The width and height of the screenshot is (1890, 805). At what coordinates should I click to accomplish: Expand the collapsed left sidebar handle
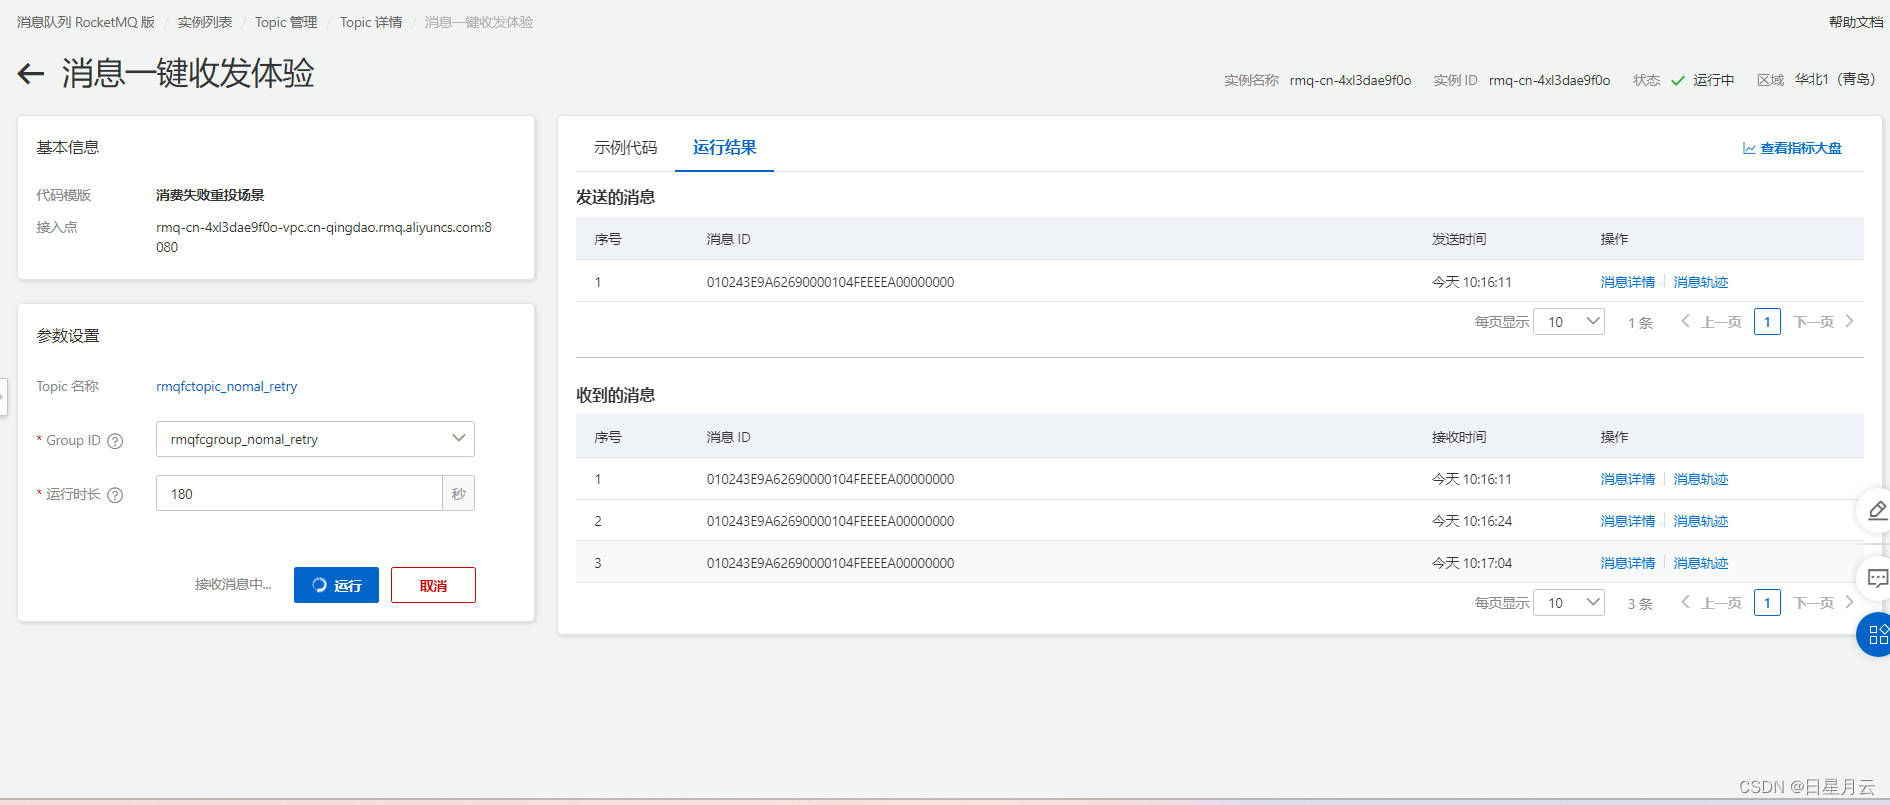3,396
